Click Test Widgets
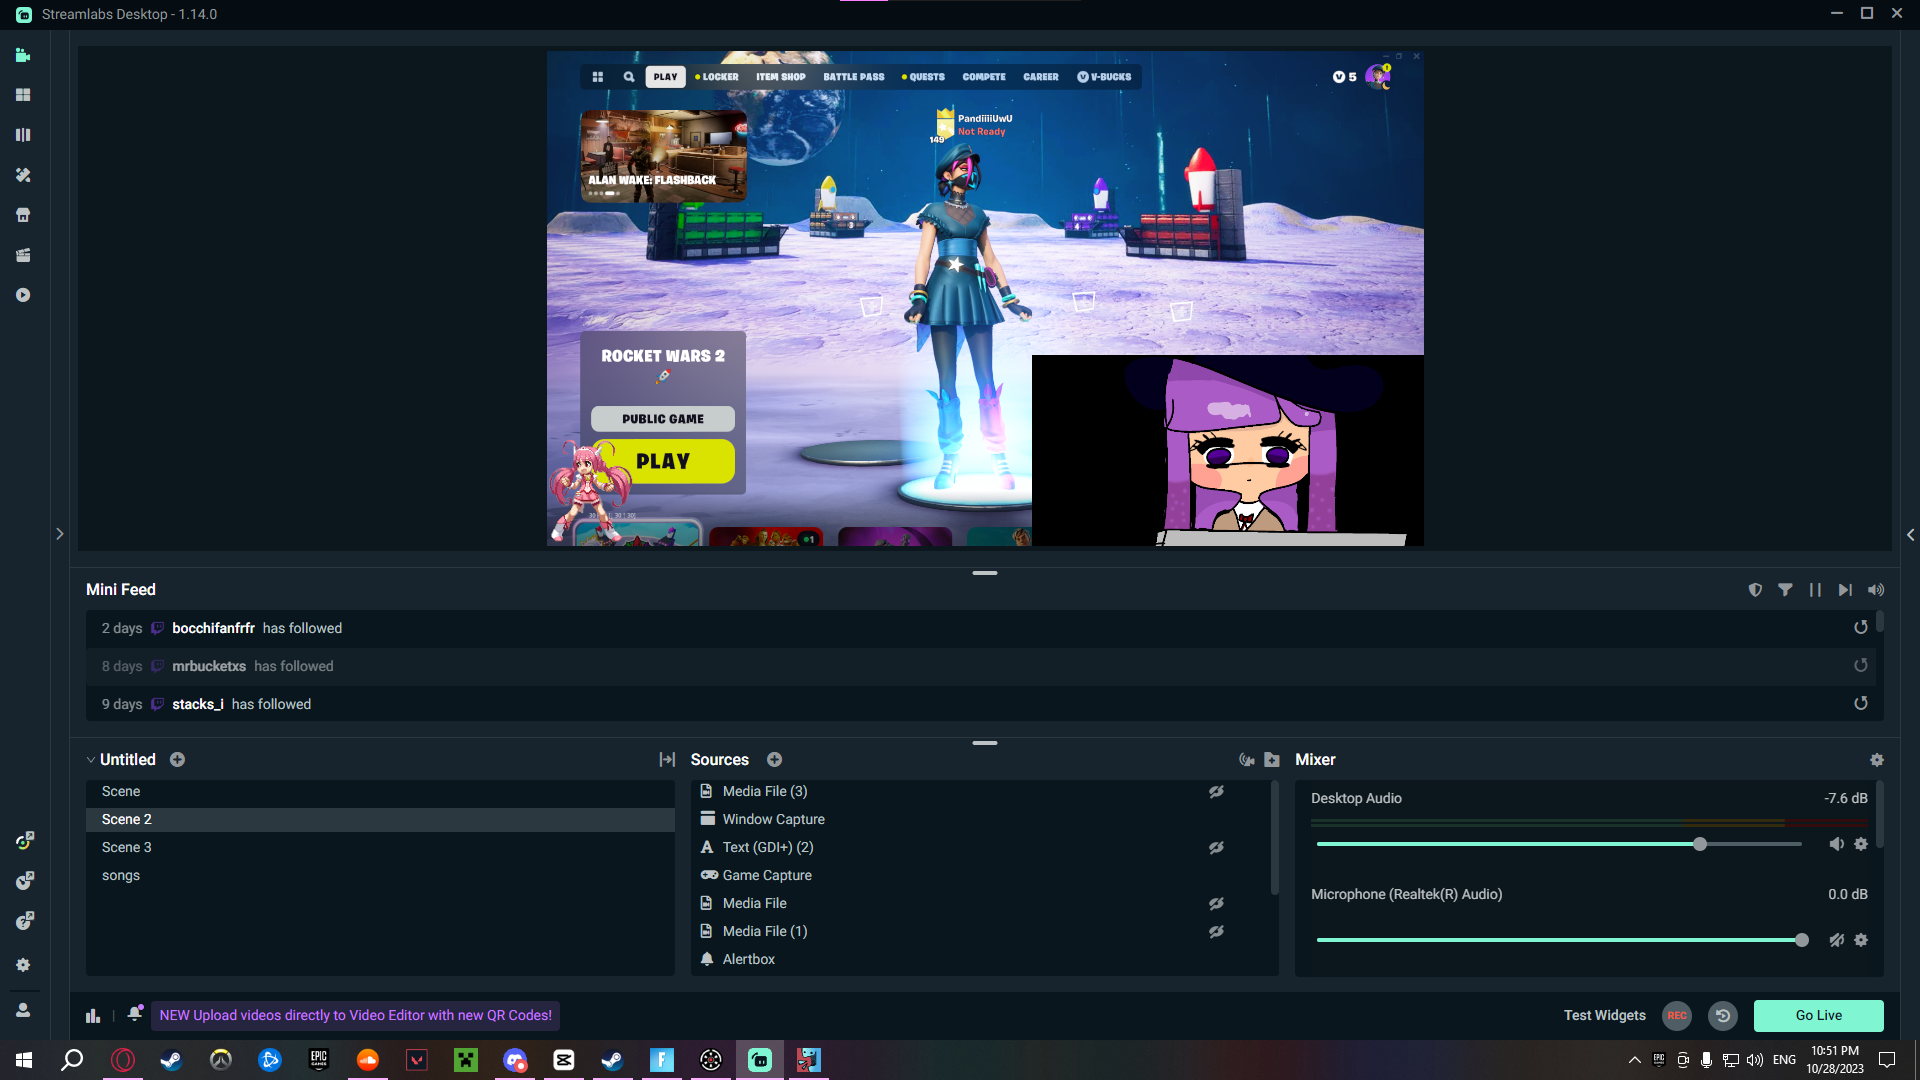 [1604, 1016]
